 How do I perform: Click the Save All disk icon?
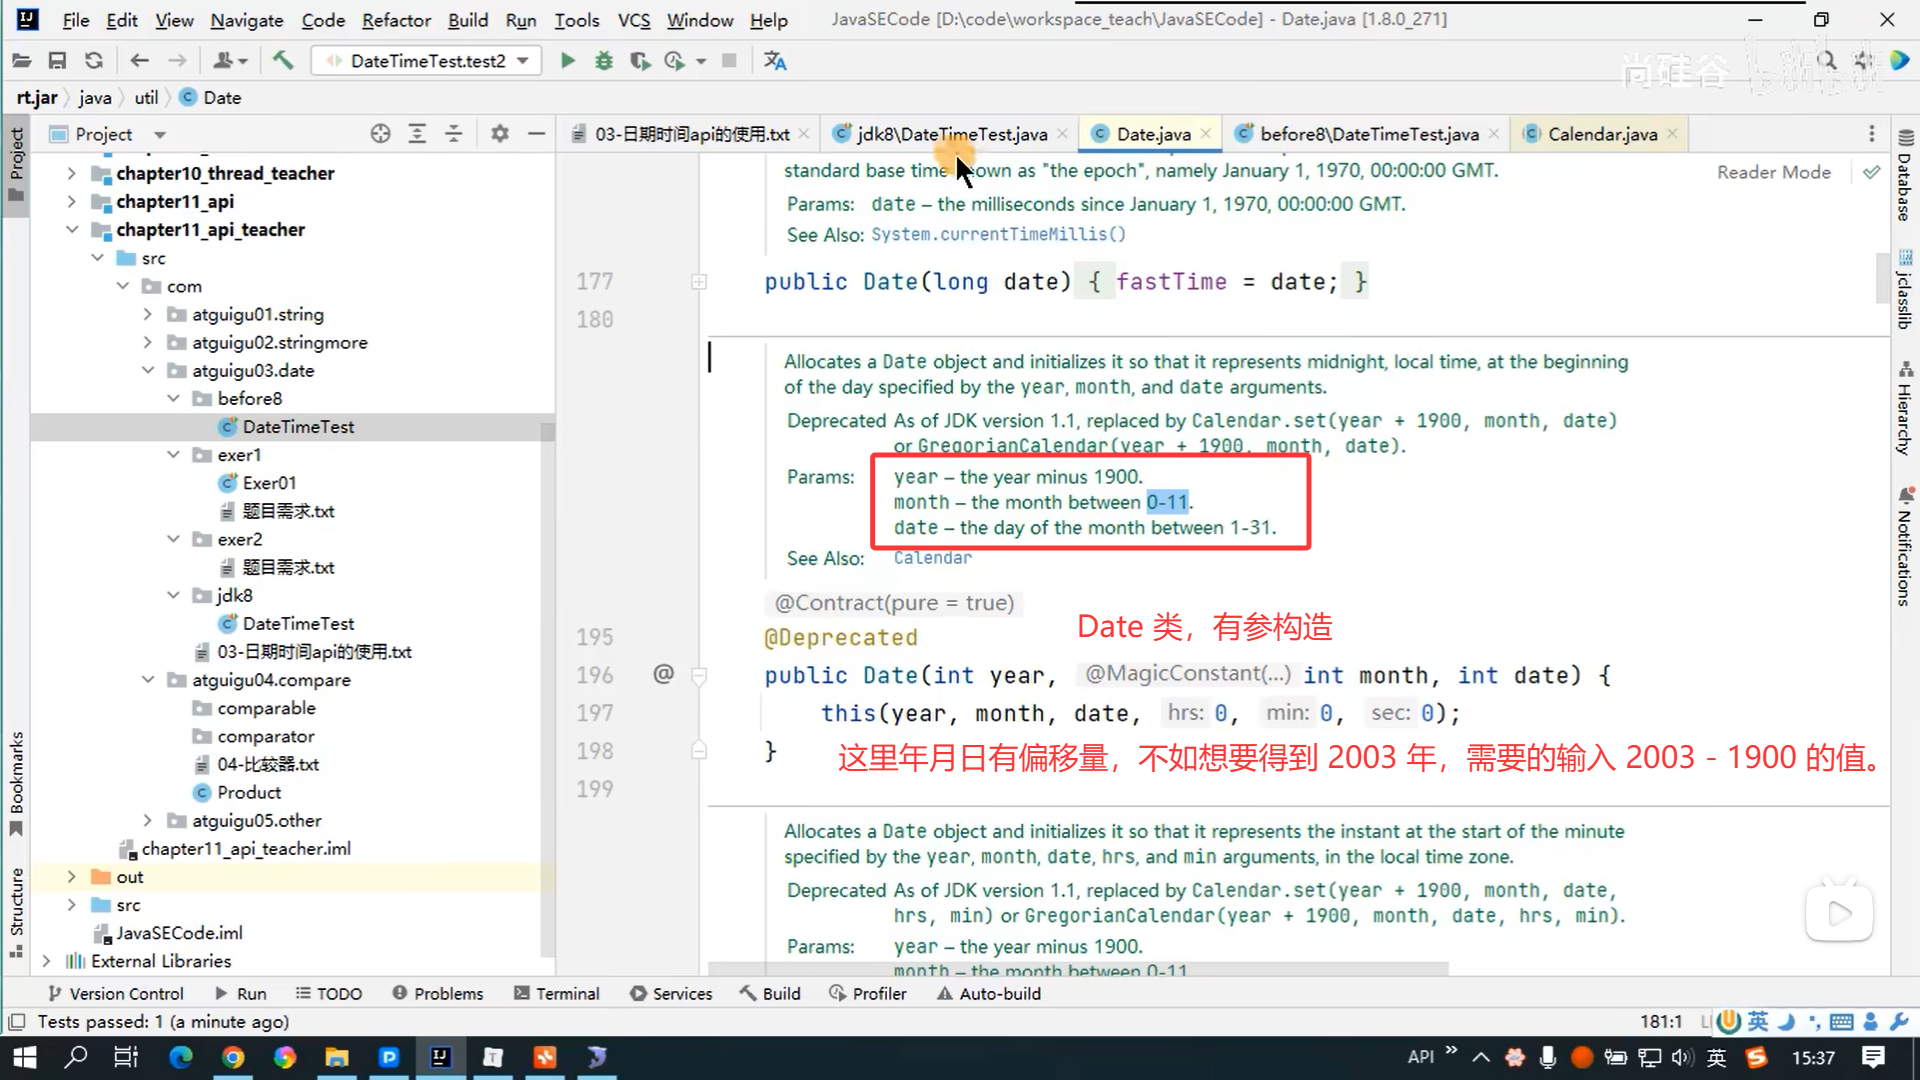click(57, 61)
